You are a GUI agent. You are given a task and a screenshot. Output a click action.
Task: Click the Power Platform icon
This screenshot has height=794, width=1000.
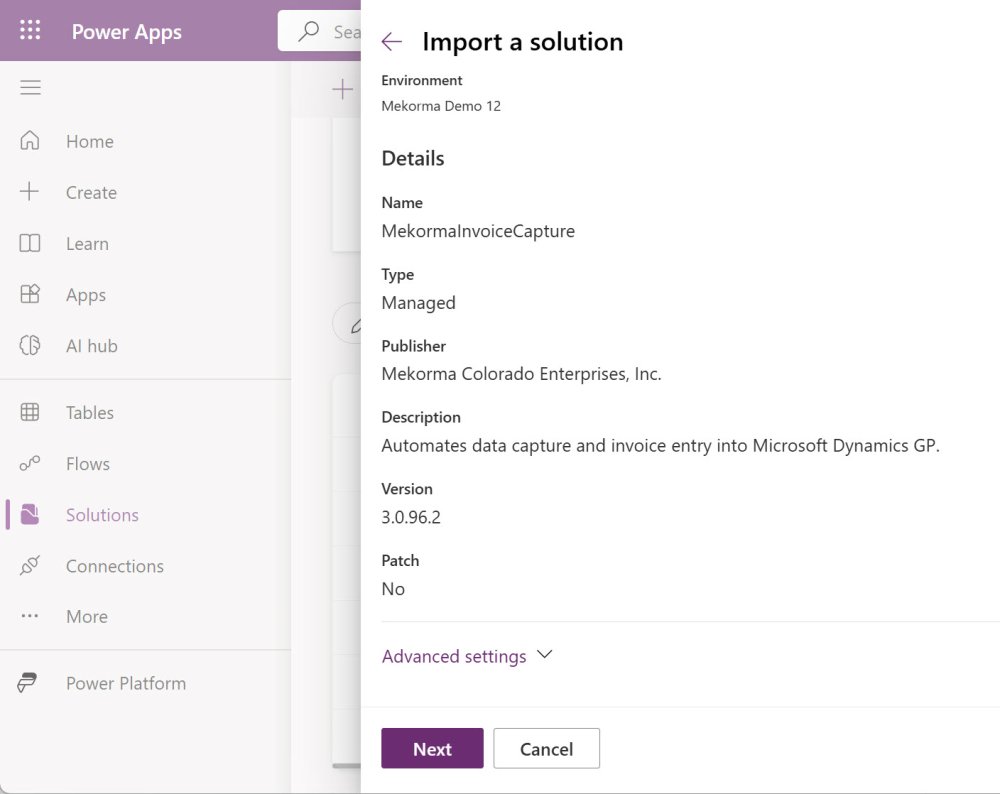[28, 684]
